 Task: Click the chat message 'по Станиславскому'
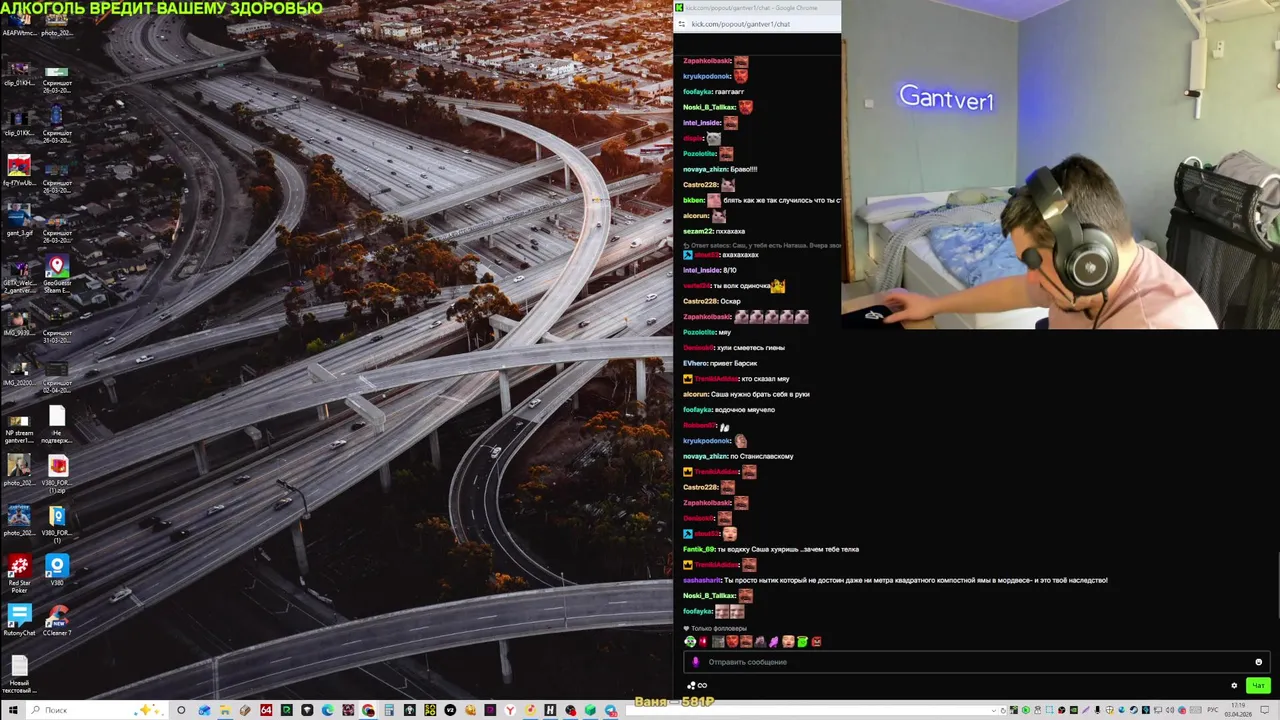tap(762, 456)
